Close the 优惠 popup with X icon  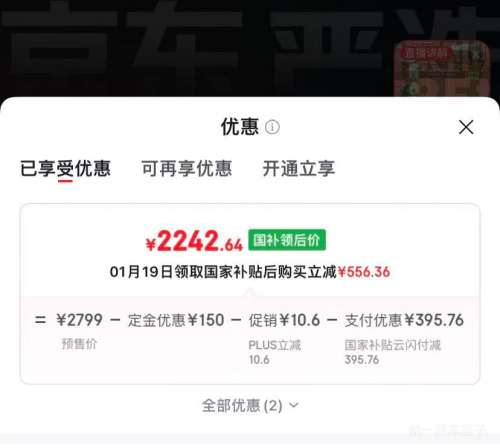(466, 127)
